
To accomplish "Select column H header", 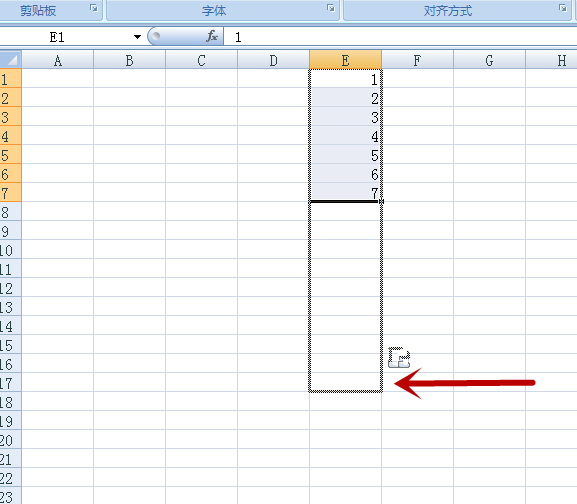I will coord(551,60).
